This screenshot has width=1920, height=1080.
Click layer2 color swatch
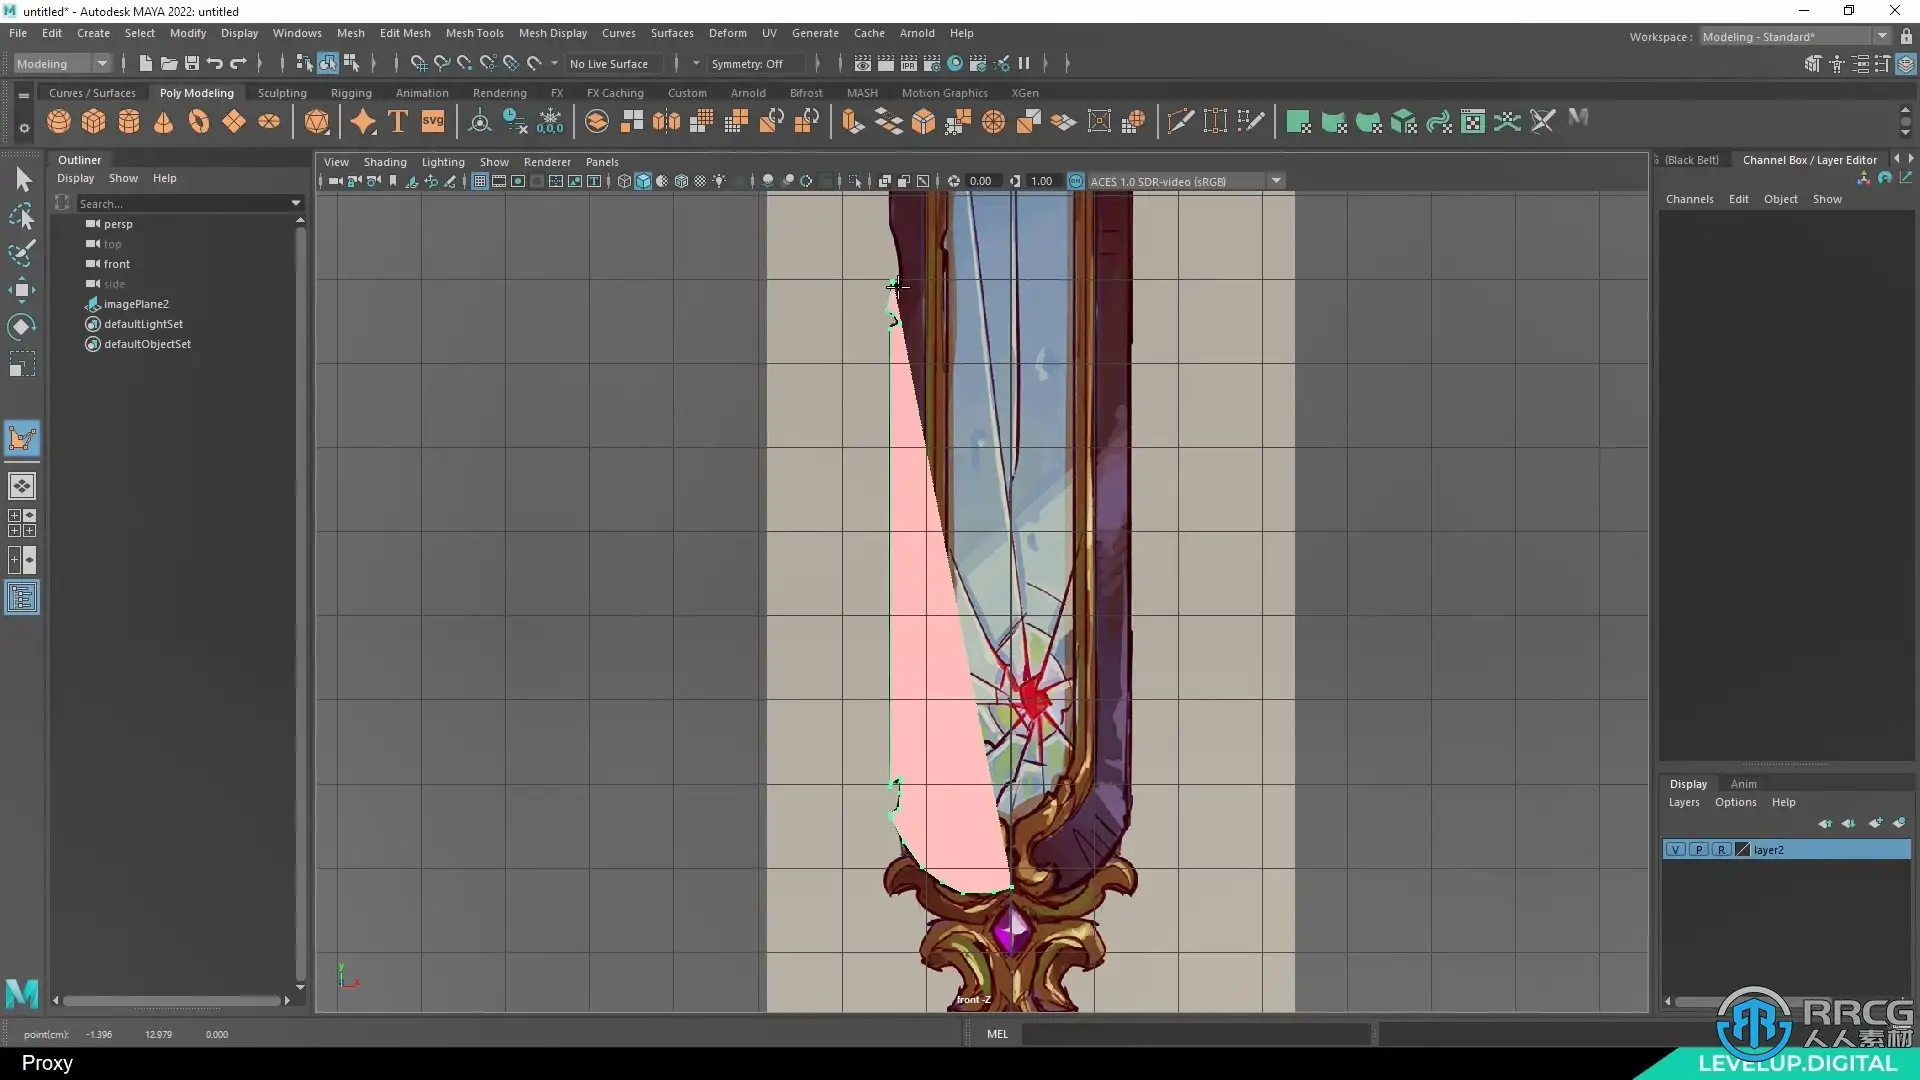[1743, 850]
